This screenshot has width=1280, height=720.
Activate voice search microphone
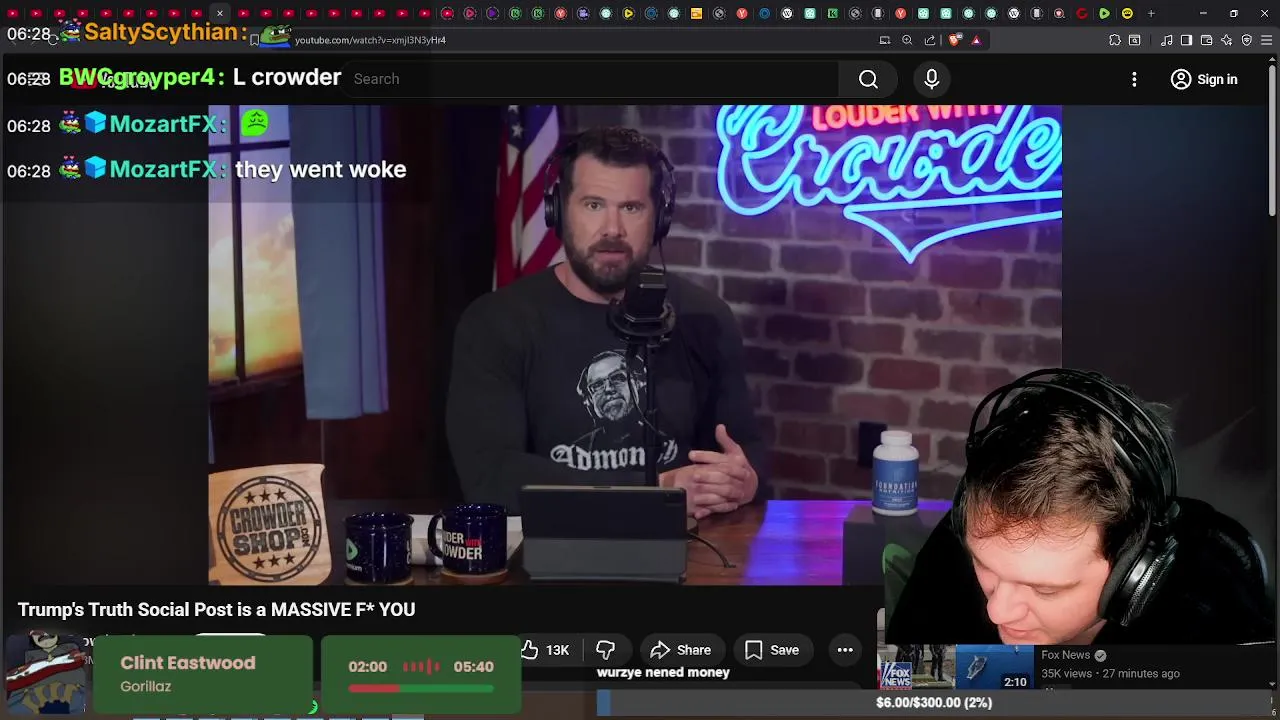931,79
